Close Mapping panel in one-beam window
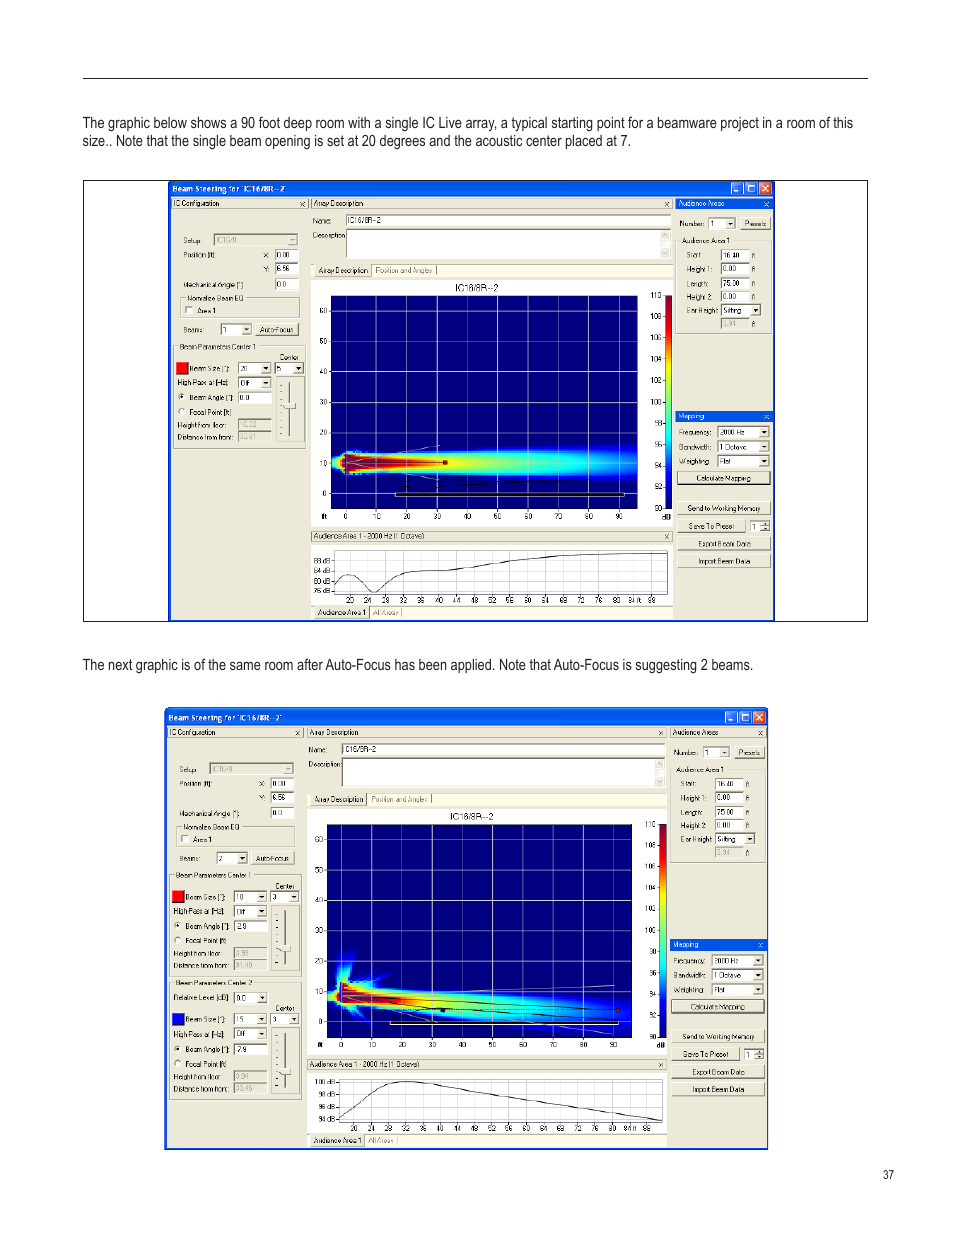 pyautogui.click(x=767, y=417)
